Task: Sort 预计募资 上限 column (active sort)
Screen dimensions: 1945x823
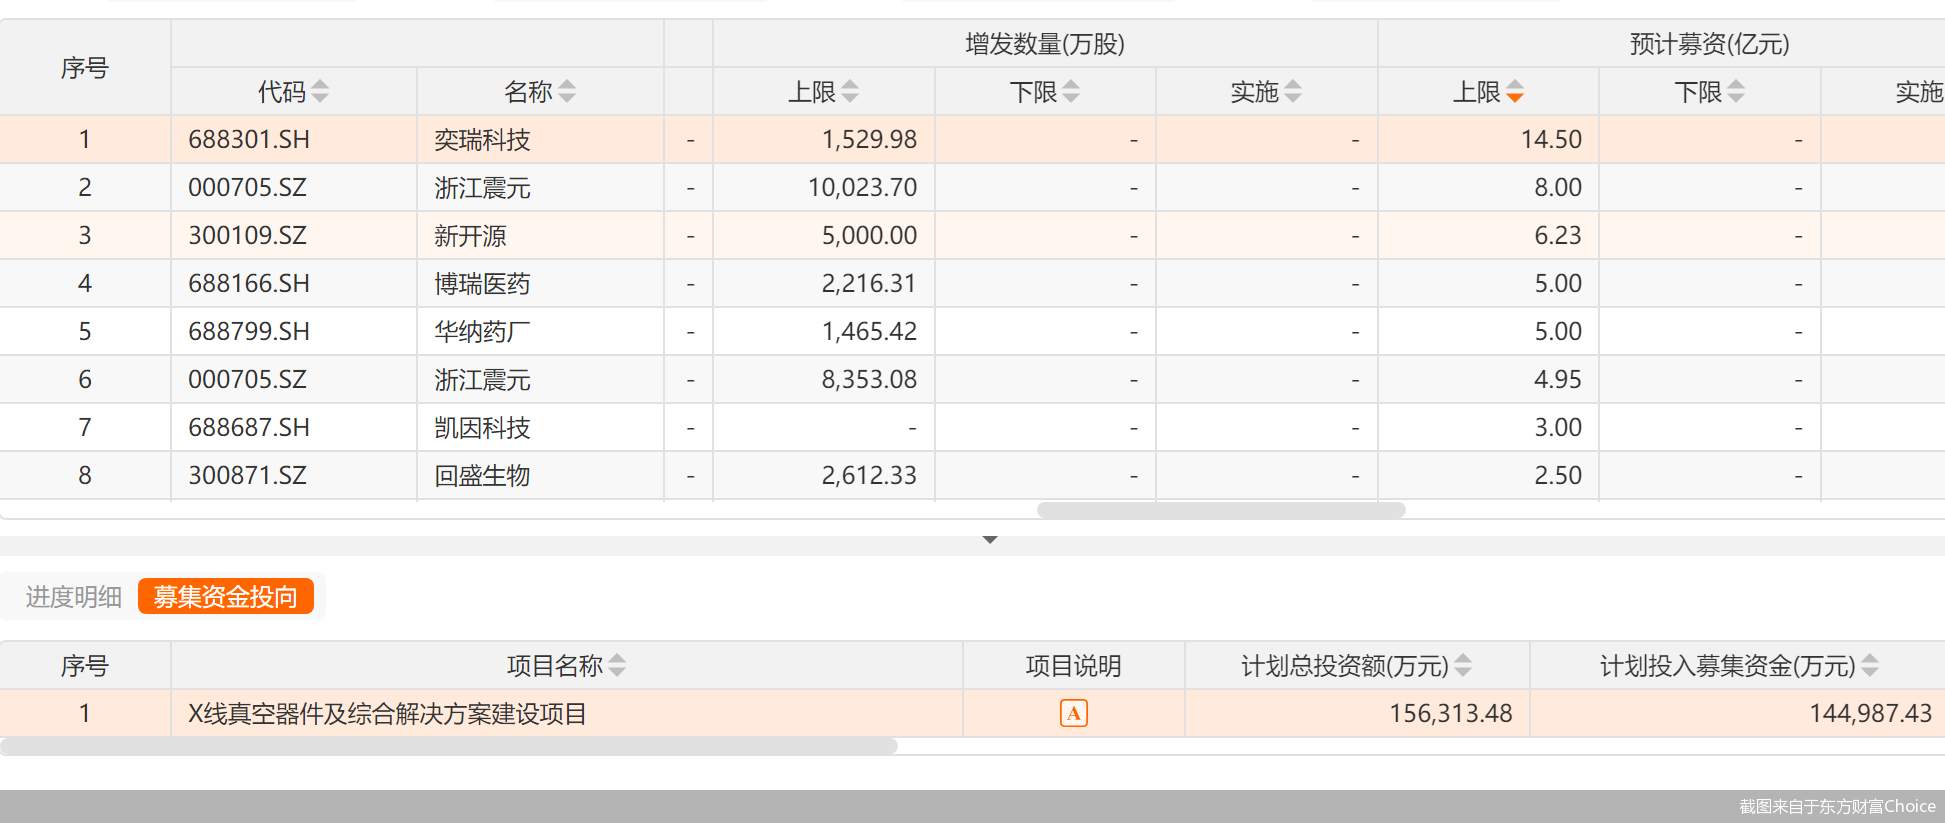Action: point(1515,92)
